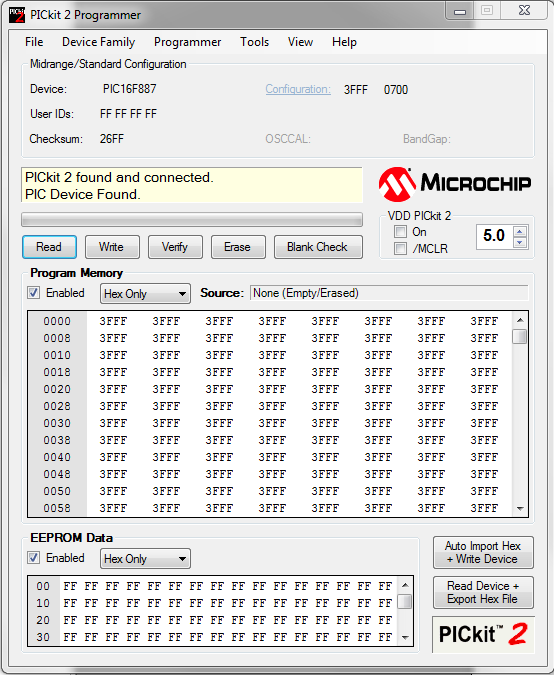The width and height of the screenshot is (554, 675).
Task: Click Program Memory scrollbar up arrow
Action: coord(520,320)
